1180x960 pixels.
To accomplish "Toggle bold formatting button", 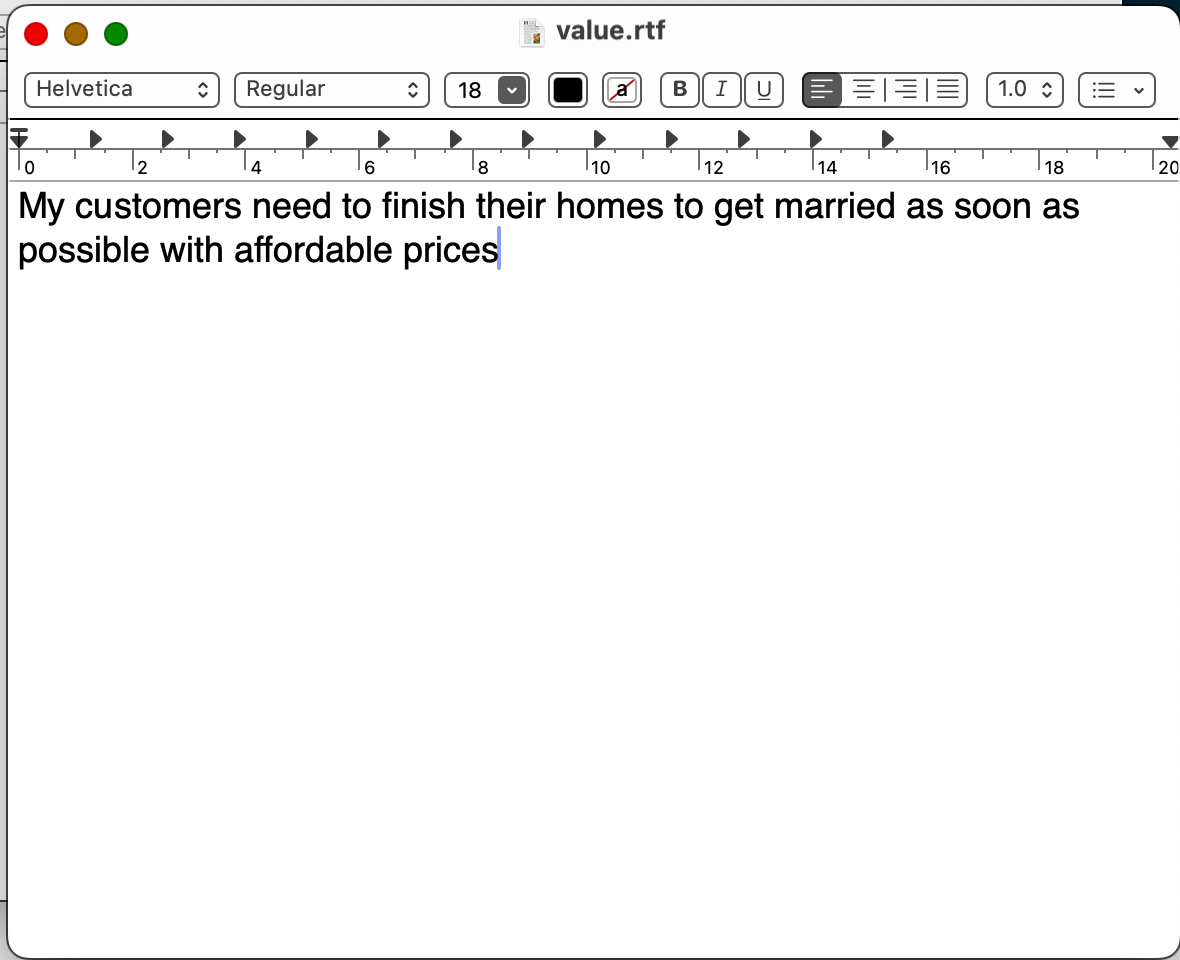I will pyautogui.click(x=680, y=90).
